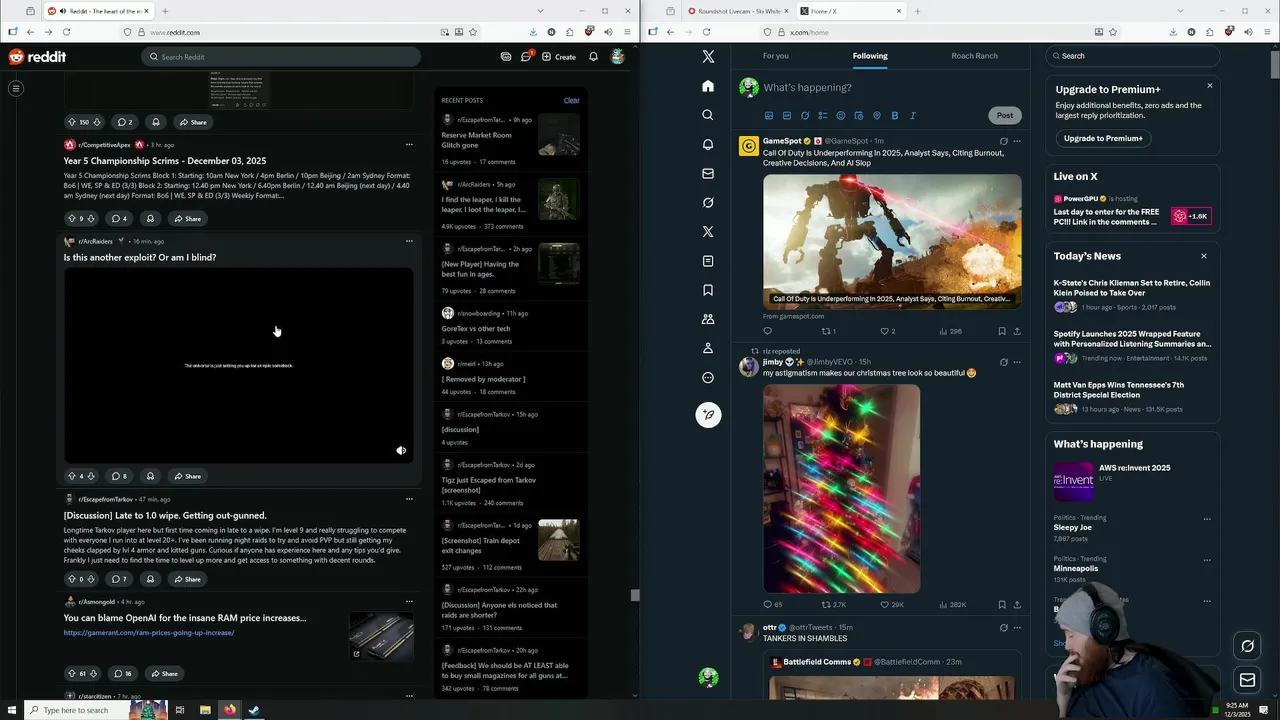Switch to the Roach Ranch tab on X
Image resolution: width=1280 pixels, height=720 pixels.
point(974,56)
